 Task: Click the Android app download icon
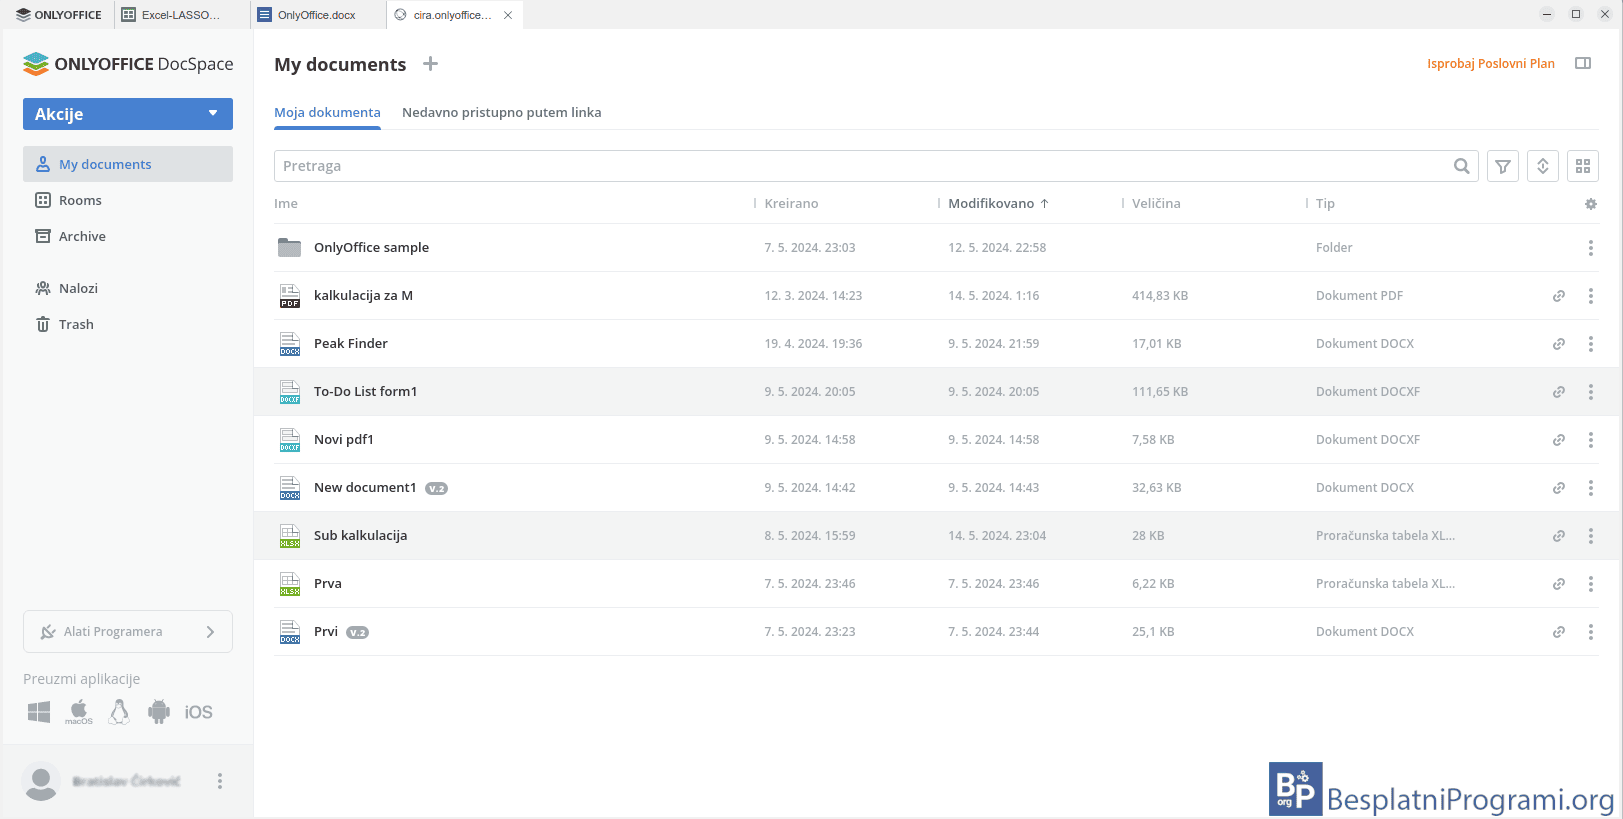(159, 712)
